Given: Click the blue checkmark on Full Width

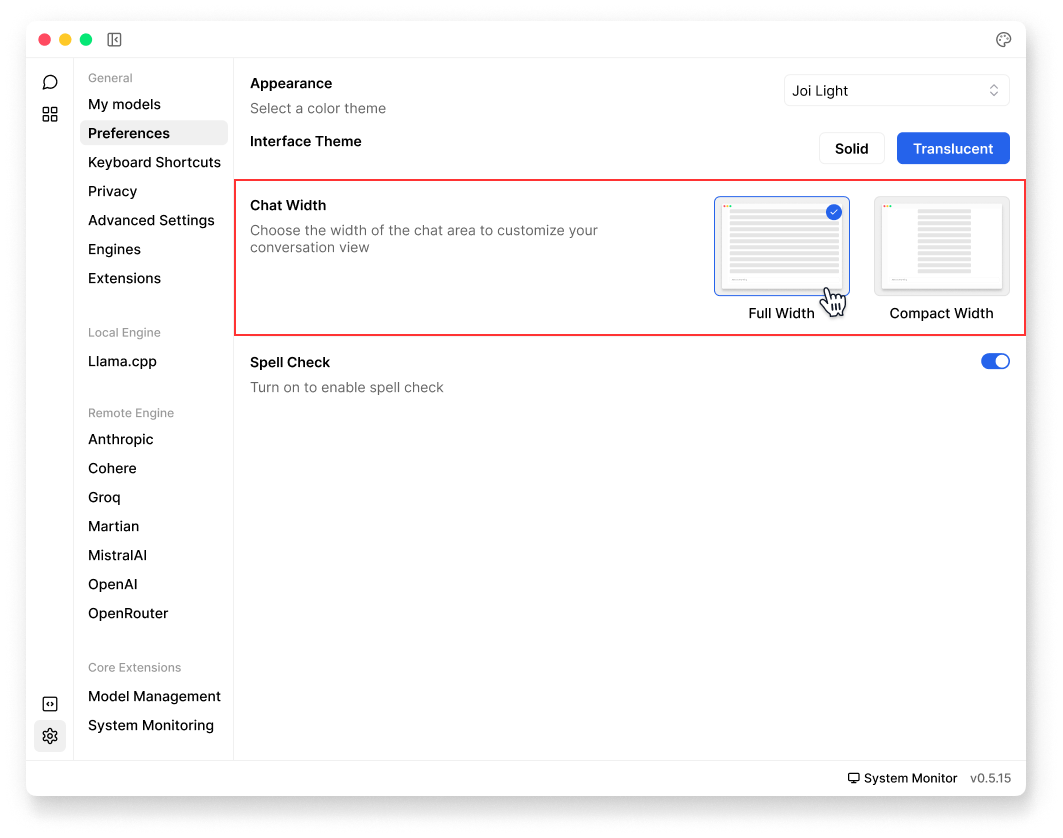Looking at the screenshot, I should click(x=834, y=212).
